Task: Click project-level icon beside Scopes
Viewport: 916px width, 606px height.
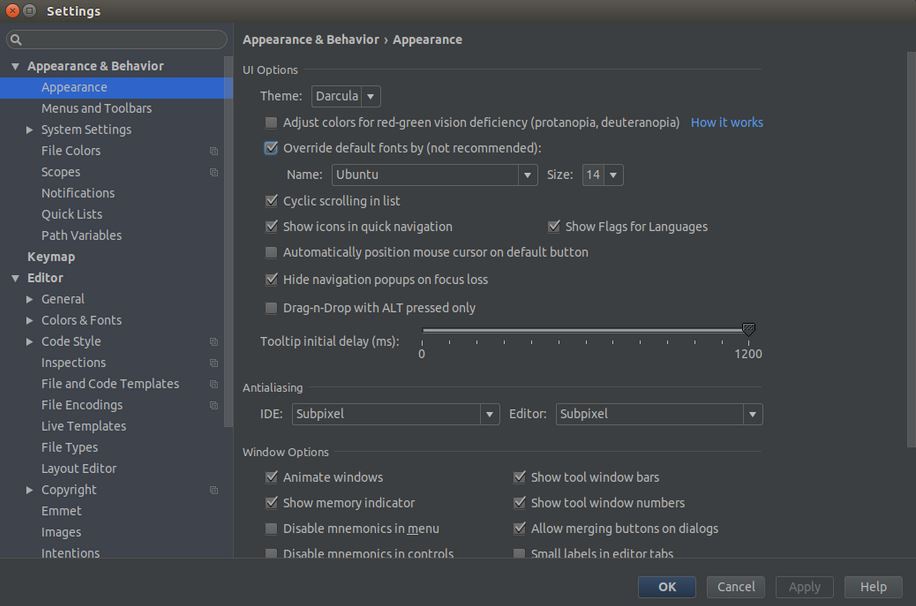Action: point(214,172)
